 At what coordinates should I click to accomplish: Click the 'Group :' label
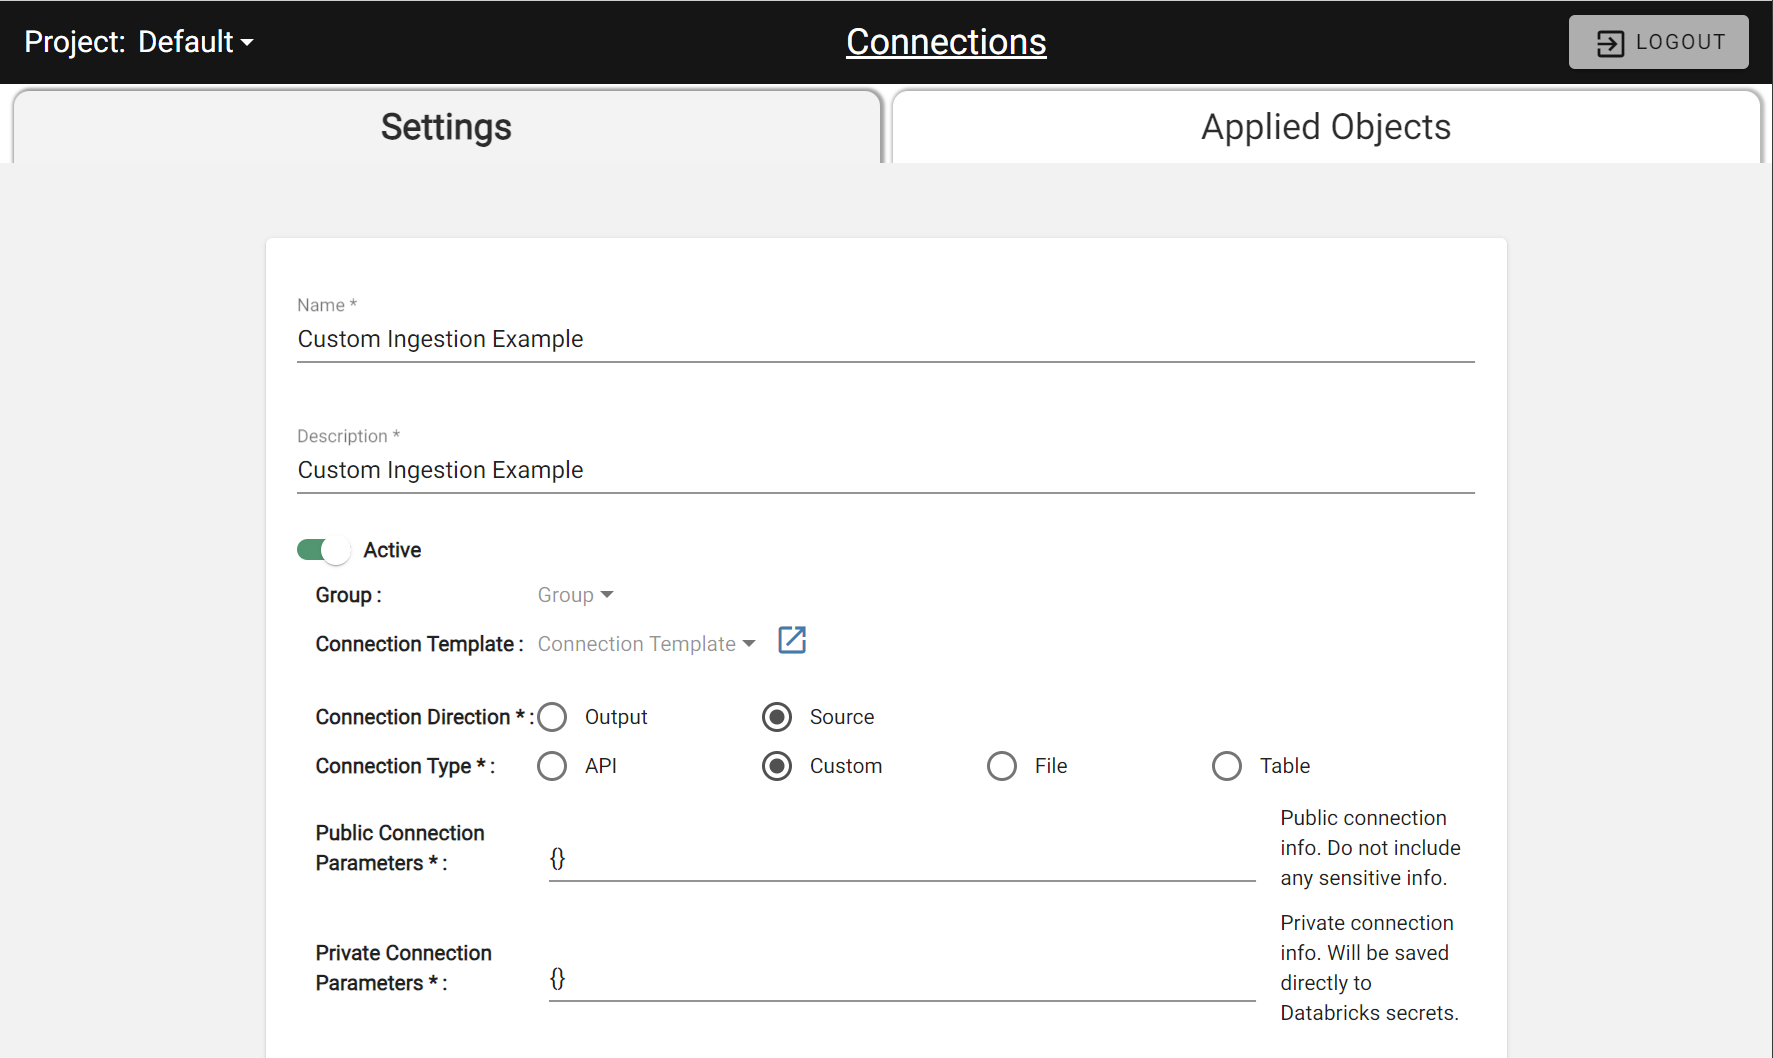tap(349, 595)
